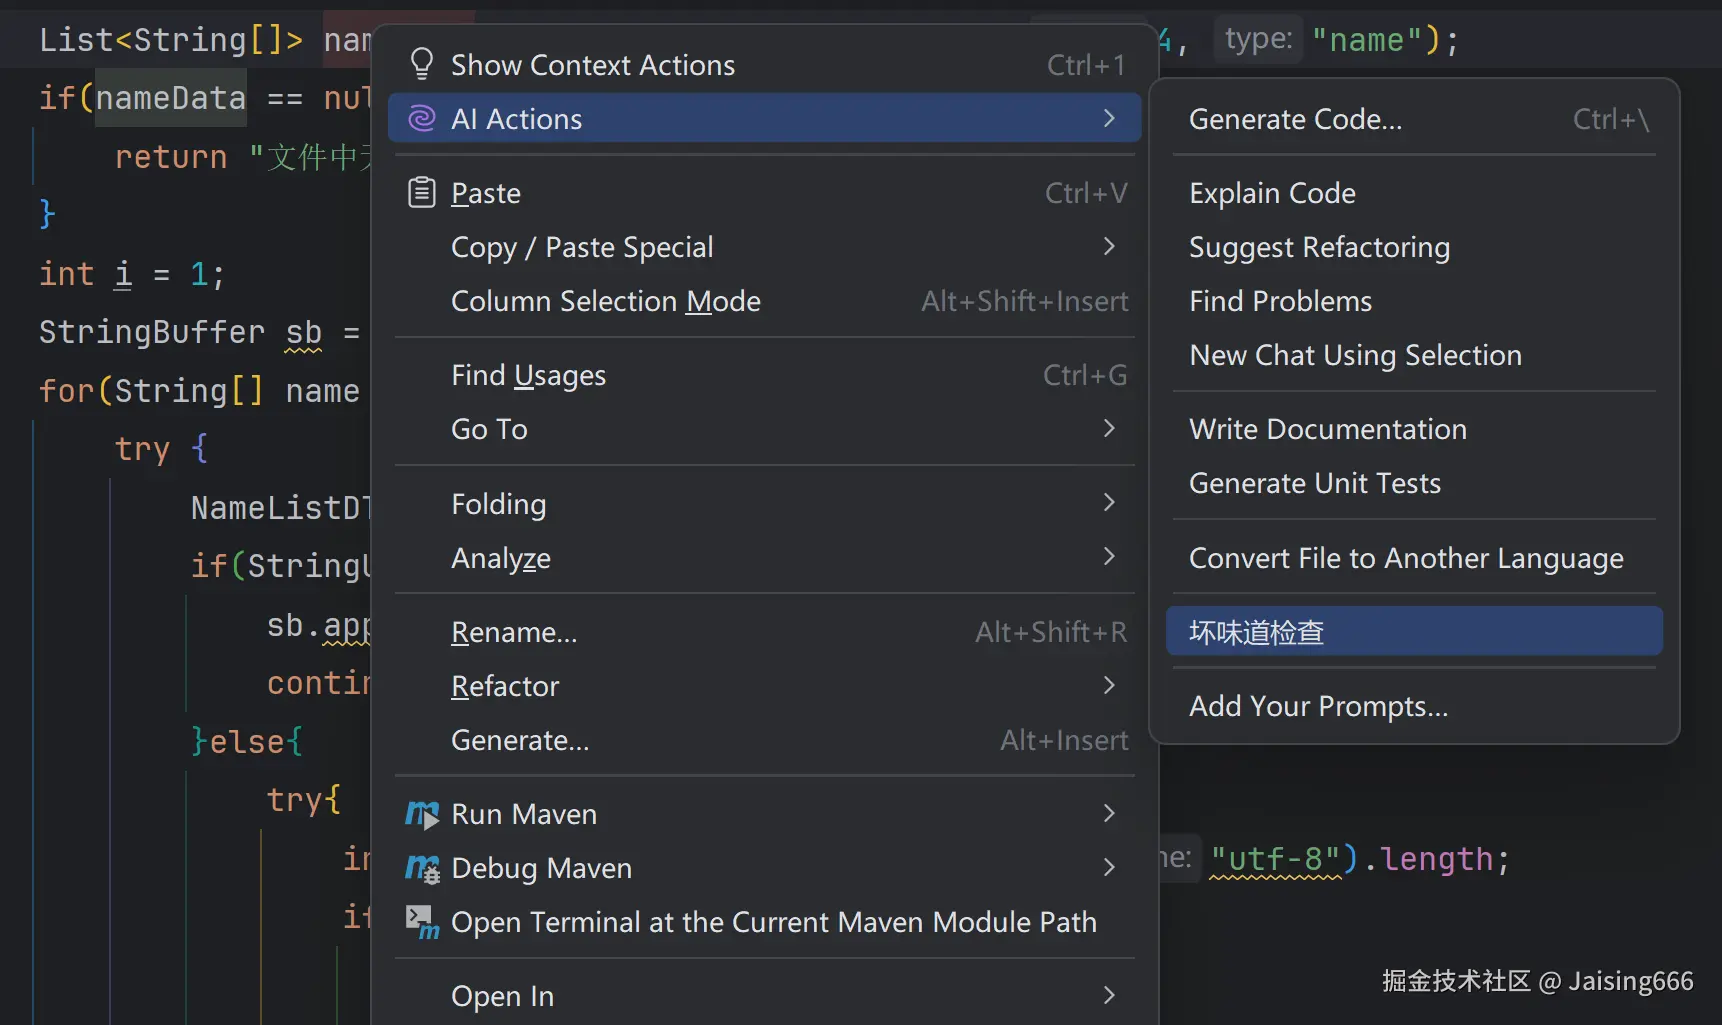Image resolution: width=1722 pixels, height=1025 pixels.
Task: Select Explain Code in AI Actions
Action: pos(1272,193)
